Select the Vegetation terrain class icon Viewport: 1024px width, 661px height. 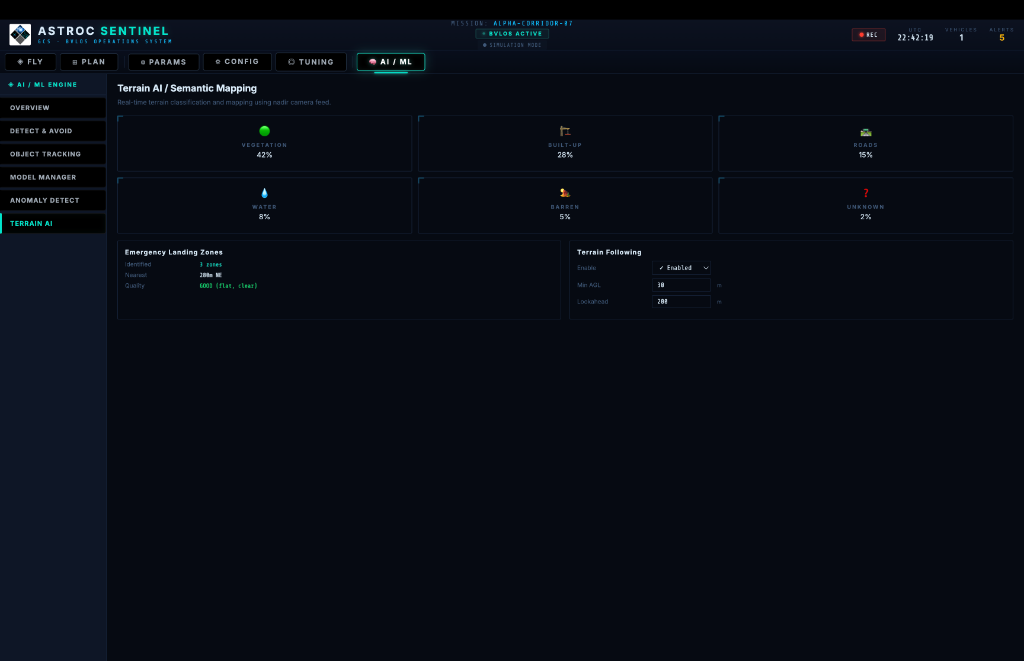coord(264,130)
